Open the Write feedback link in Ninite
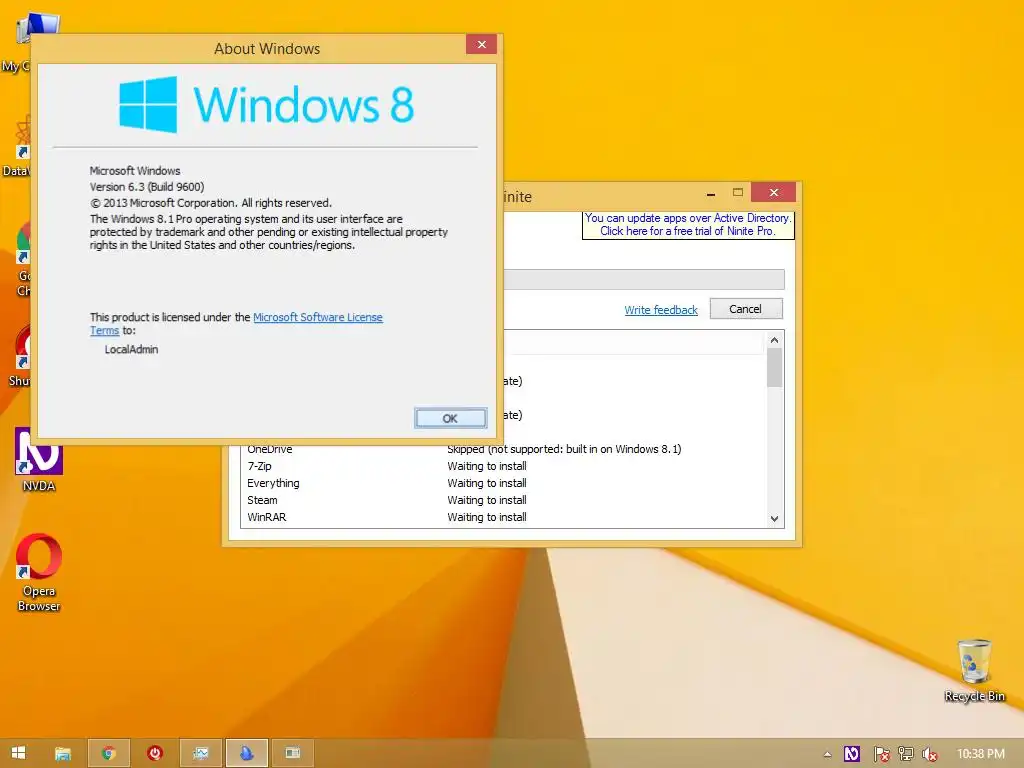This screenshot has height=768, width=1024. pyautogui.click(x=661, y=310)
